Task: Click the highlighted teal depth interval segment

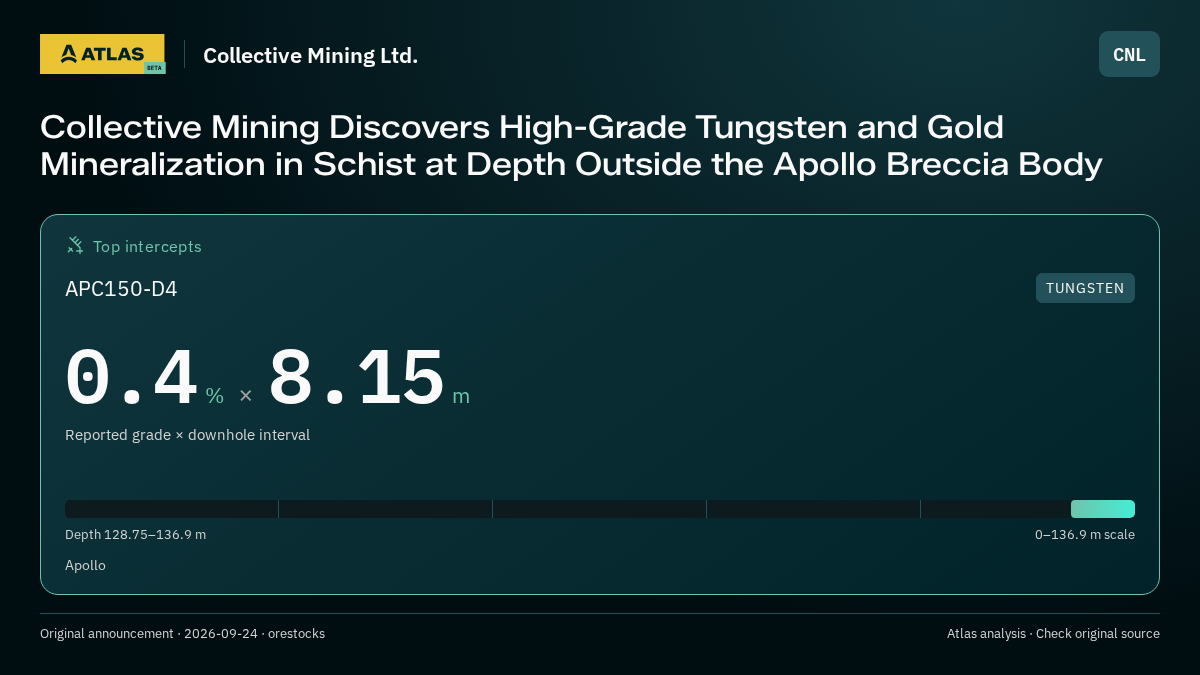Action: coord(1103,509)
